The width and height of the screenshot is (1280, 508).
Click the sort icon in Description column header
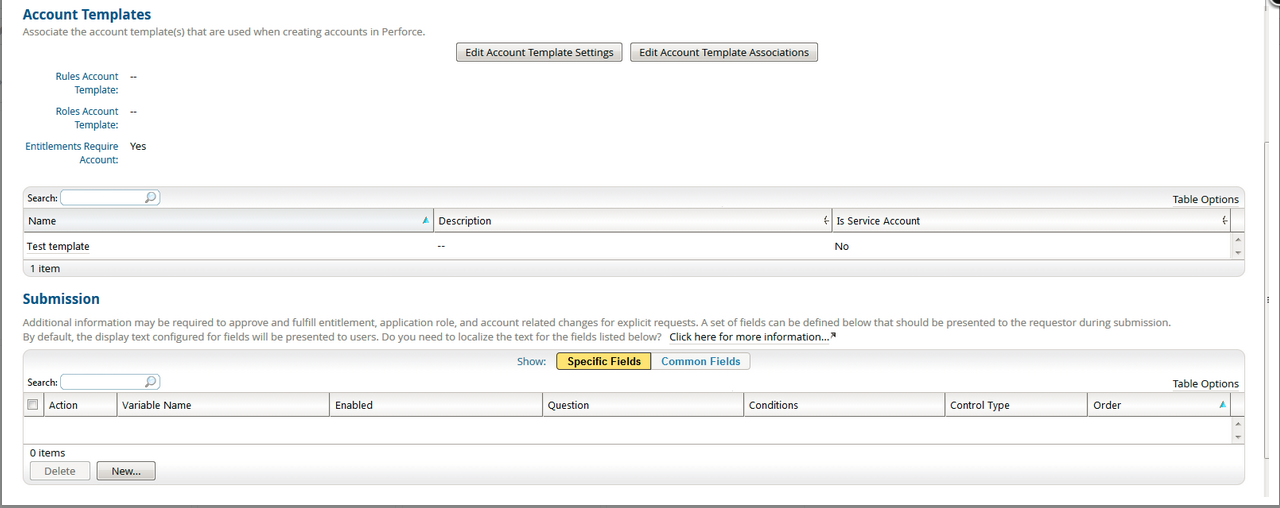pos(825,221)
